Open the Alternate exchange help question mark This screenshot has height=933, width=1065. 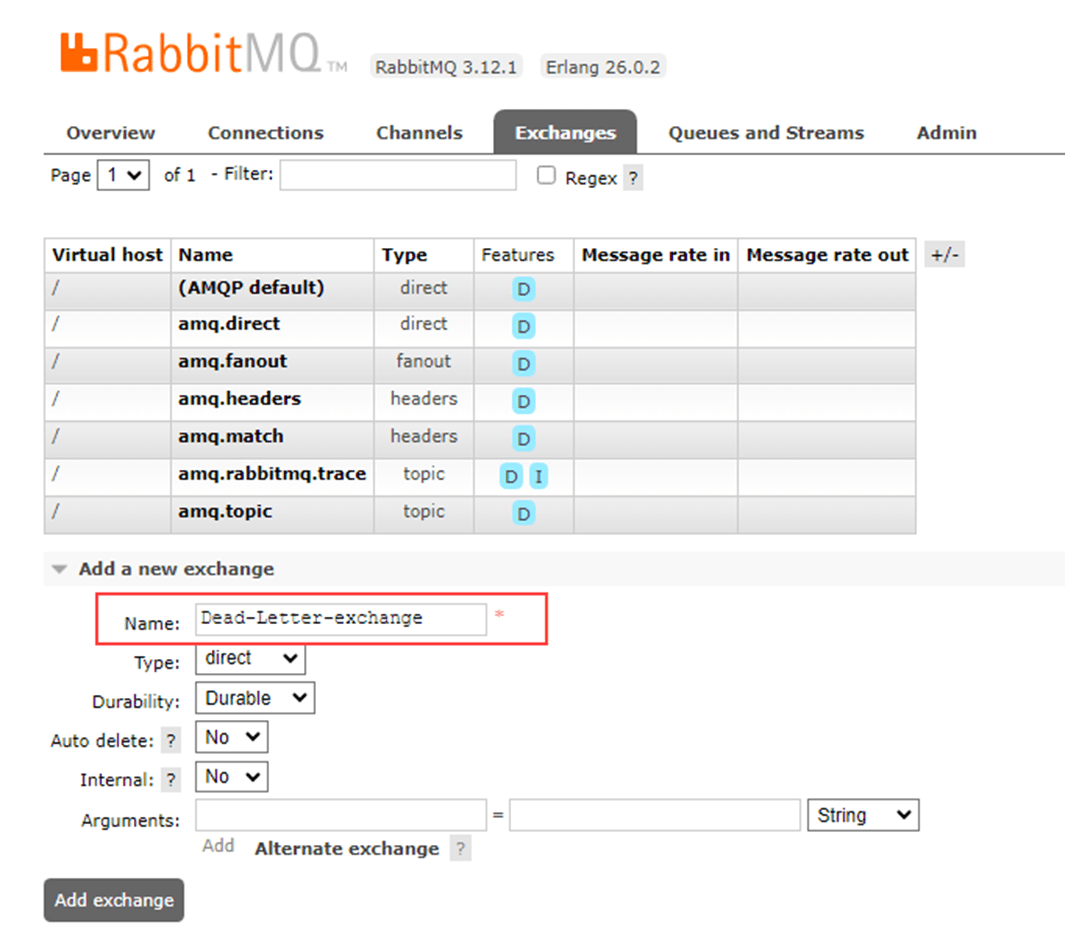coord(461,849)
